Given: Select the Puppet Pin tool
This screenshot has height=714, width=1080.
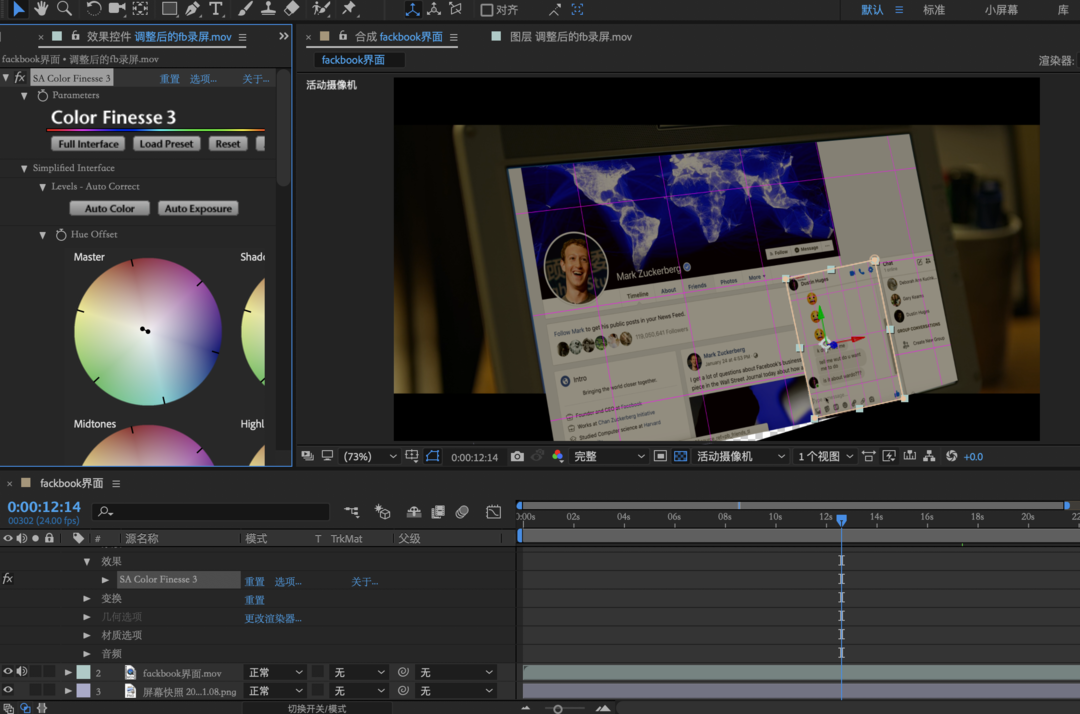Looking at the screenshot, I should point(349,9).
